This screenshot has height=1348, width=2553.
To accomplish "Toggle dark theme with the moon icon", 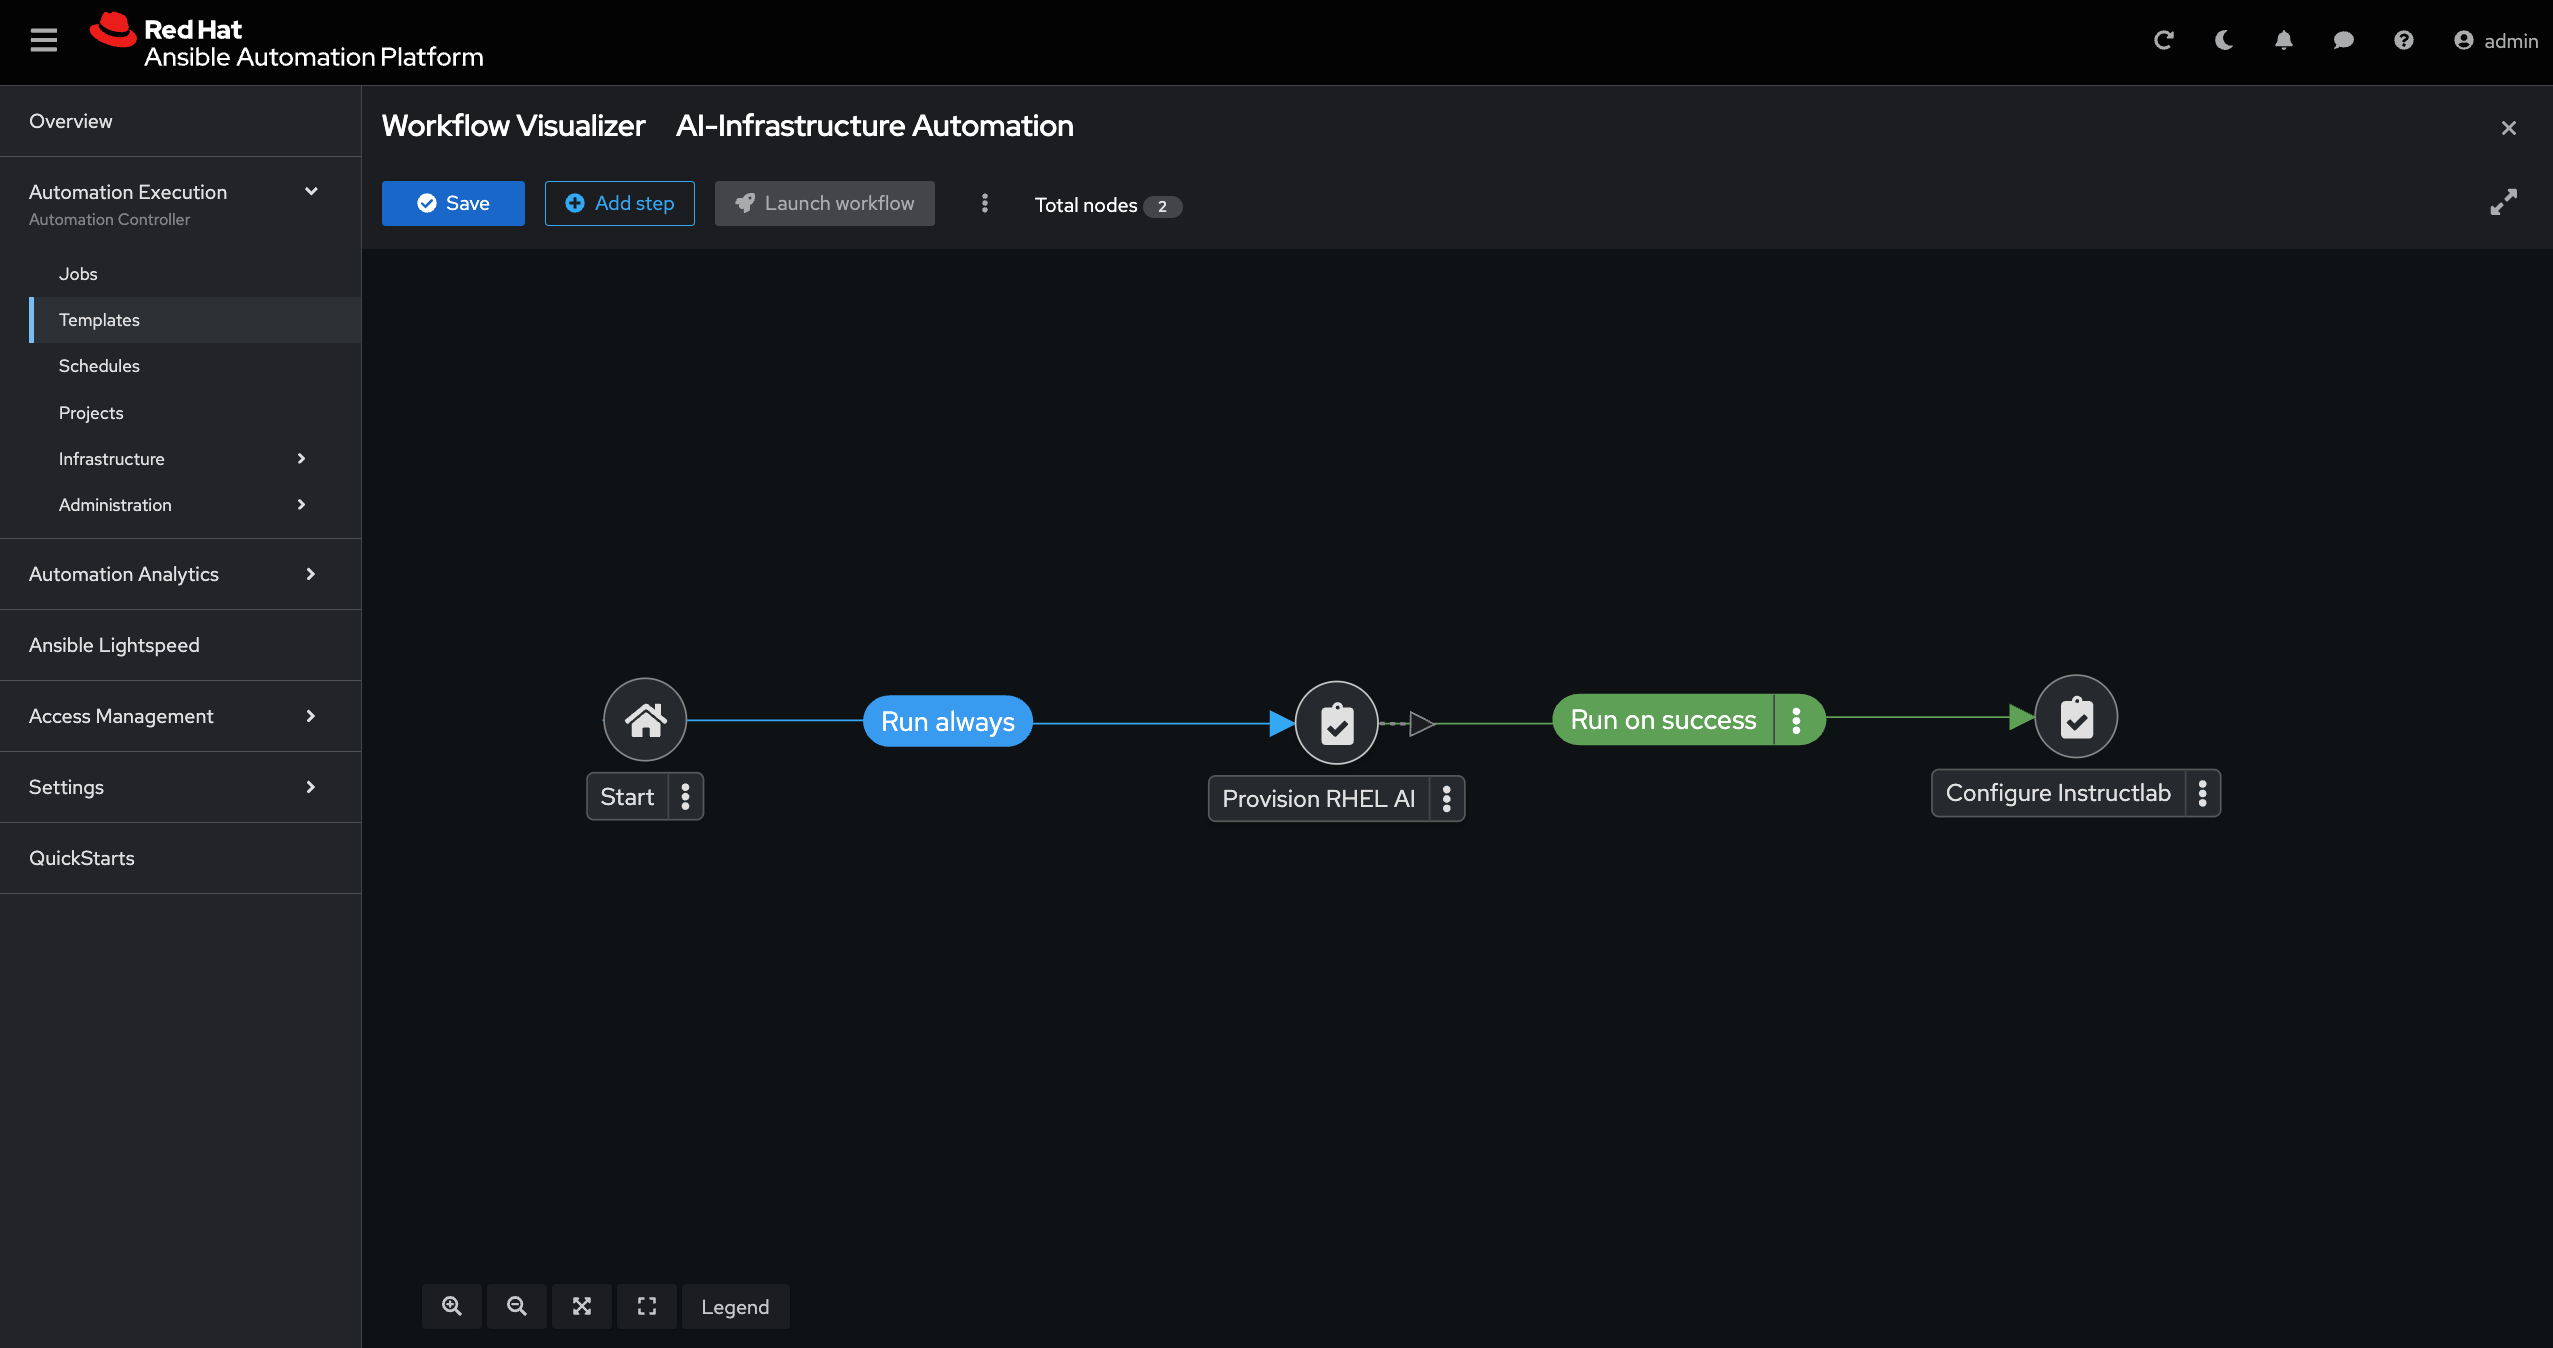I will tap(2223, 40).
